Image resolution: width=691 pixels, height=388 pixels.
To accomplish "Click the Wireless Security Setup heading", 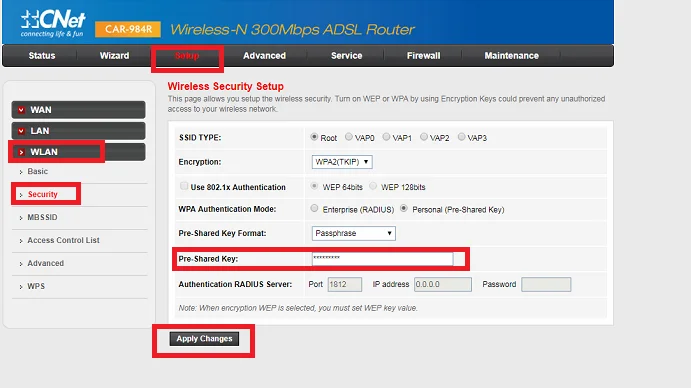I will pos(226,86).
